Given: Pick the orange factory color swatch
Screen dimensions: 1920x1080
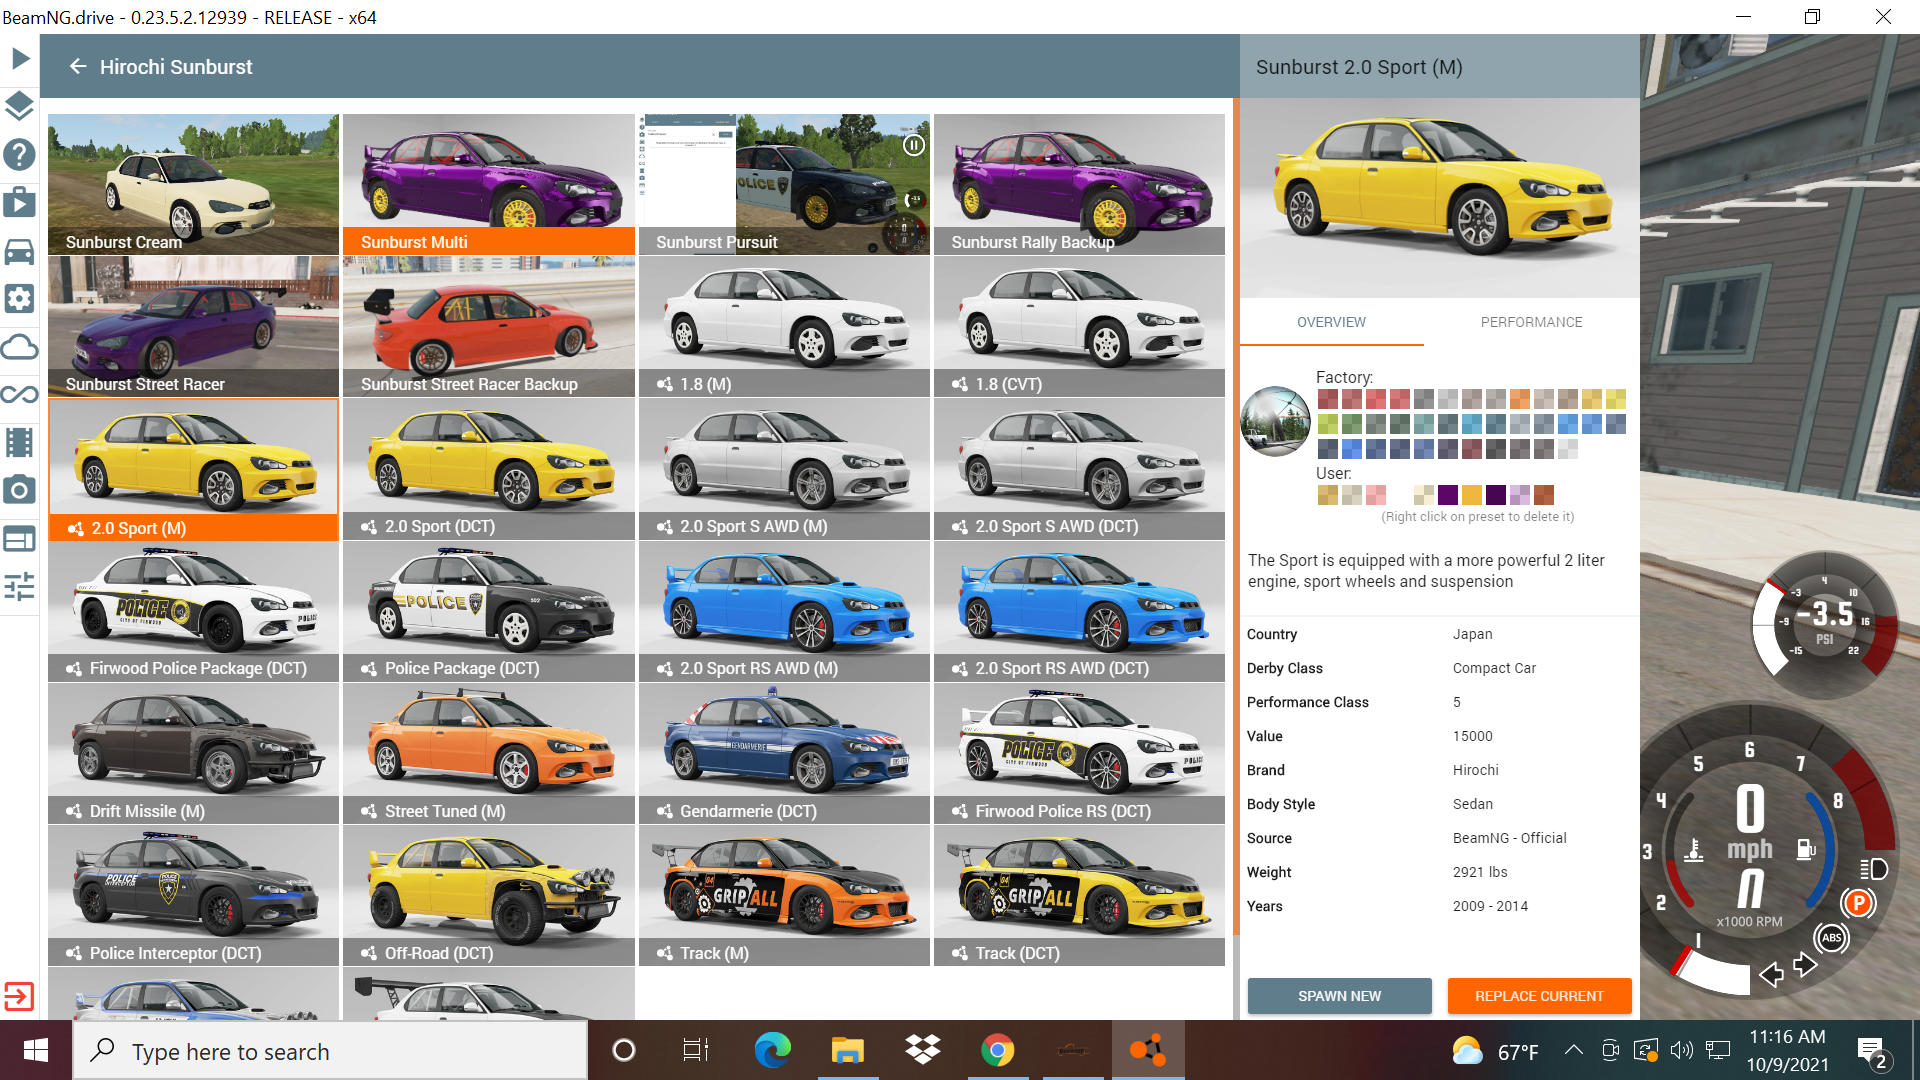Looking at the screenshot, I should click(x=1520, y=399).
